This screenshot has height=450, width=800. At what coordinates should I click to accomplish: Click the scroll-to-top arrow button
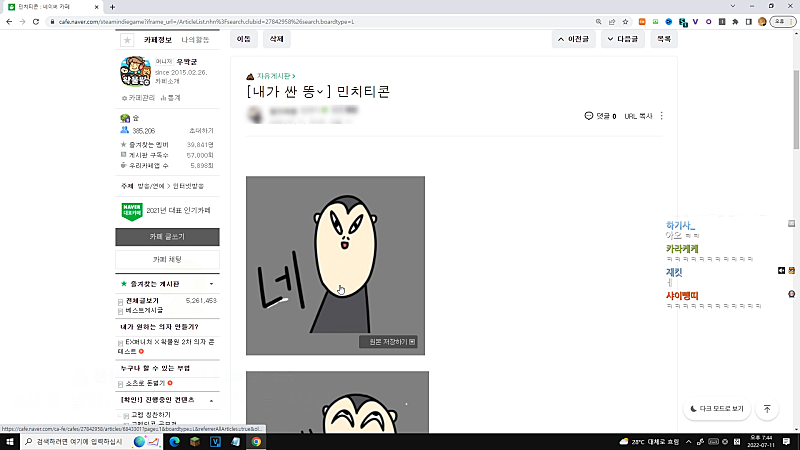[x=767, y=409]
